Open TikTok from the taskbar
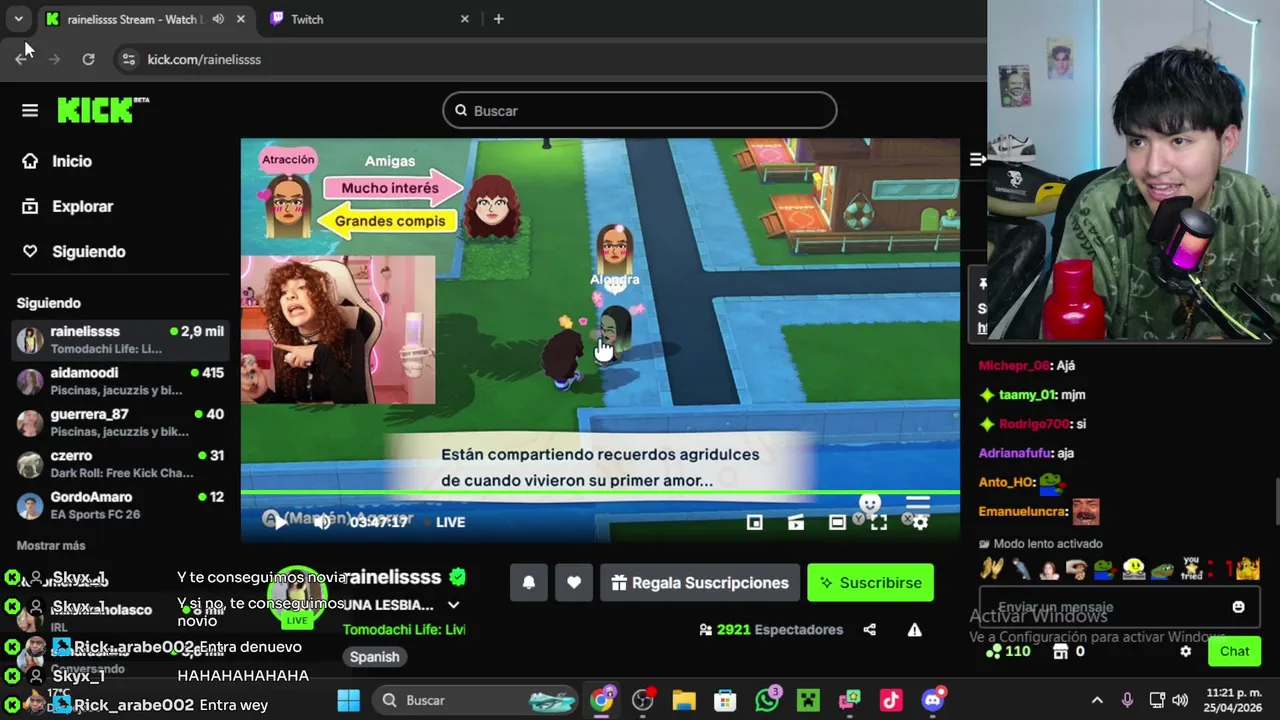The height and width of the screenshot is (720, 1280). (x=891, y=700)
